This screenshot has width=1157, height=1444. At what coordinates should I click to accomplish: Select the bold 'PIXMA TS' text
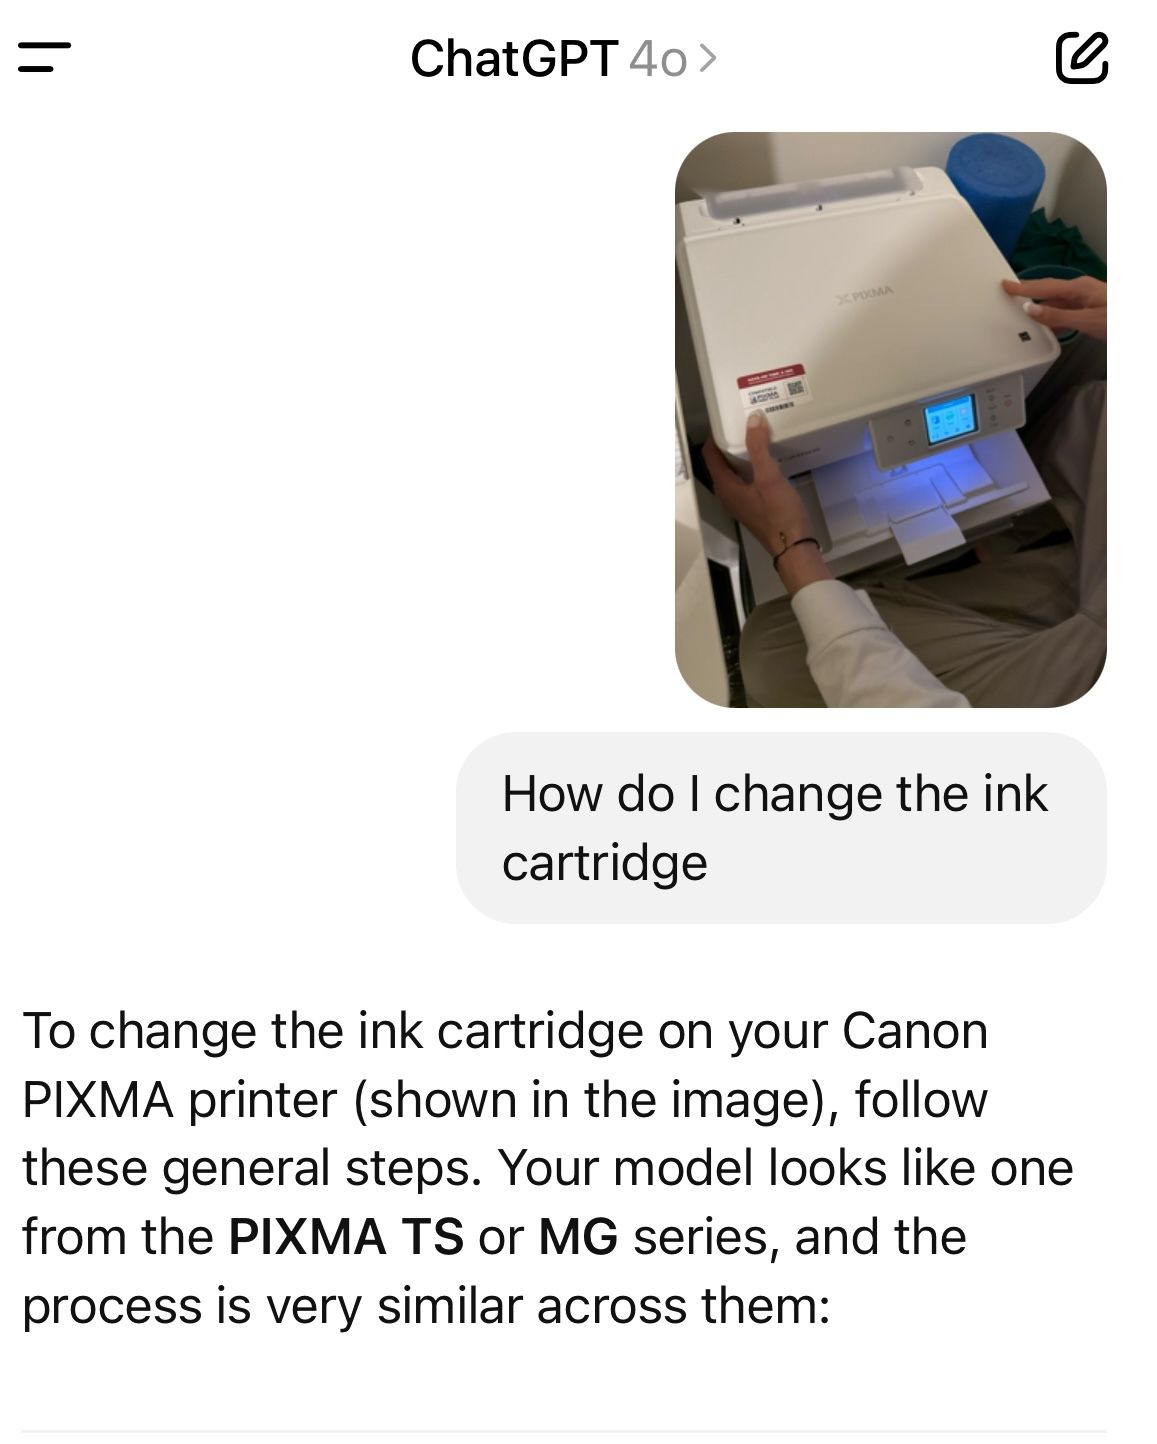point(346,1237)
